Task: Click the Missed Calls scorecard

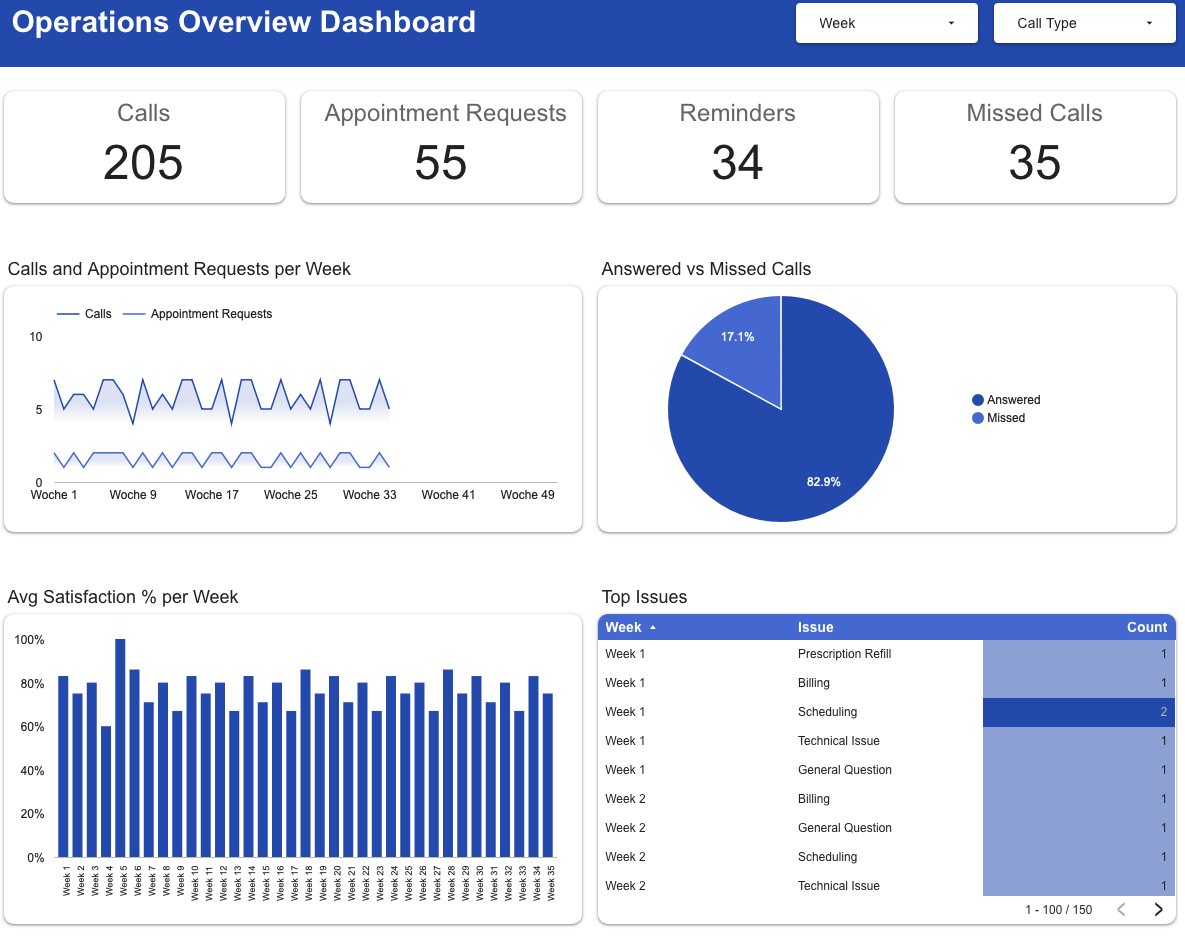Action: [1034, 147]
